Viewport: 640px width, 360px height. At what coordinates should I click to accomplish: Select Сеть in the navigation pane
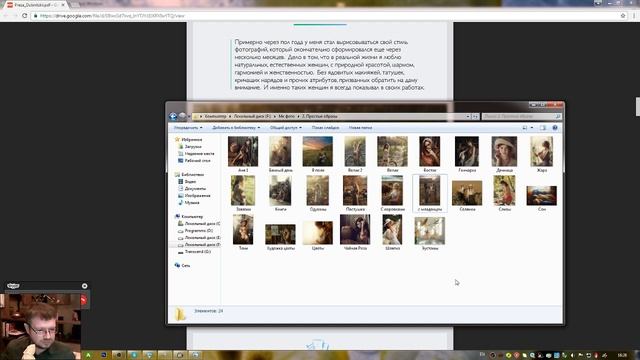185,266
